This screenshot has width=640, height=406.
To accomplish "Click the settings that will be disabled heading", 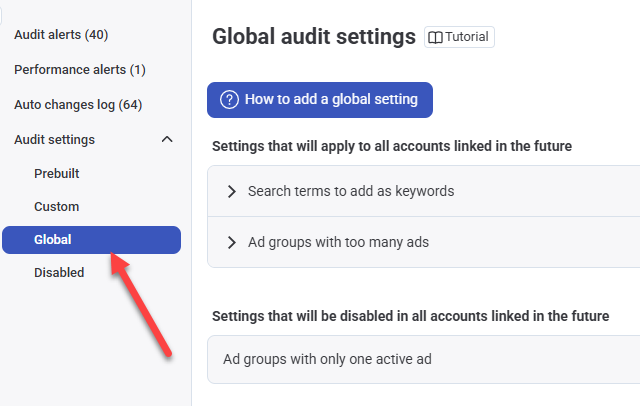I will pos(410,316).
